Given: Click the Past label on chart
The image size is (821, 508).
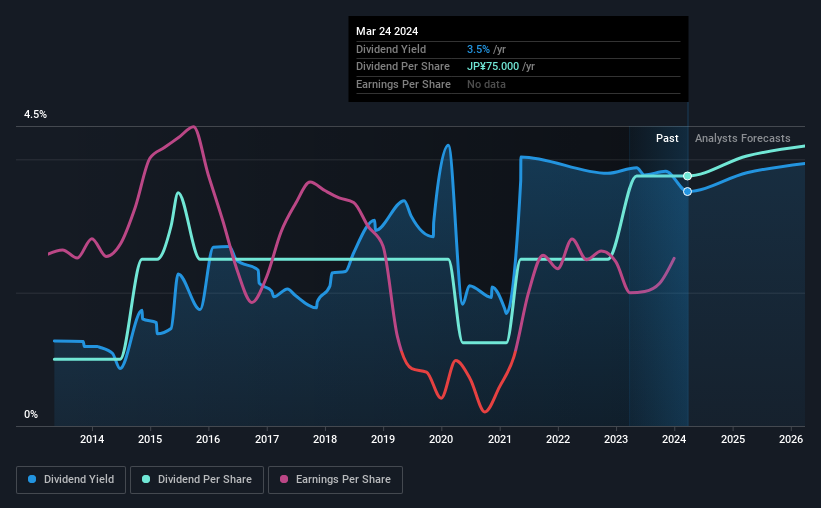Looking at the screenshot, I should pos(667,138).
